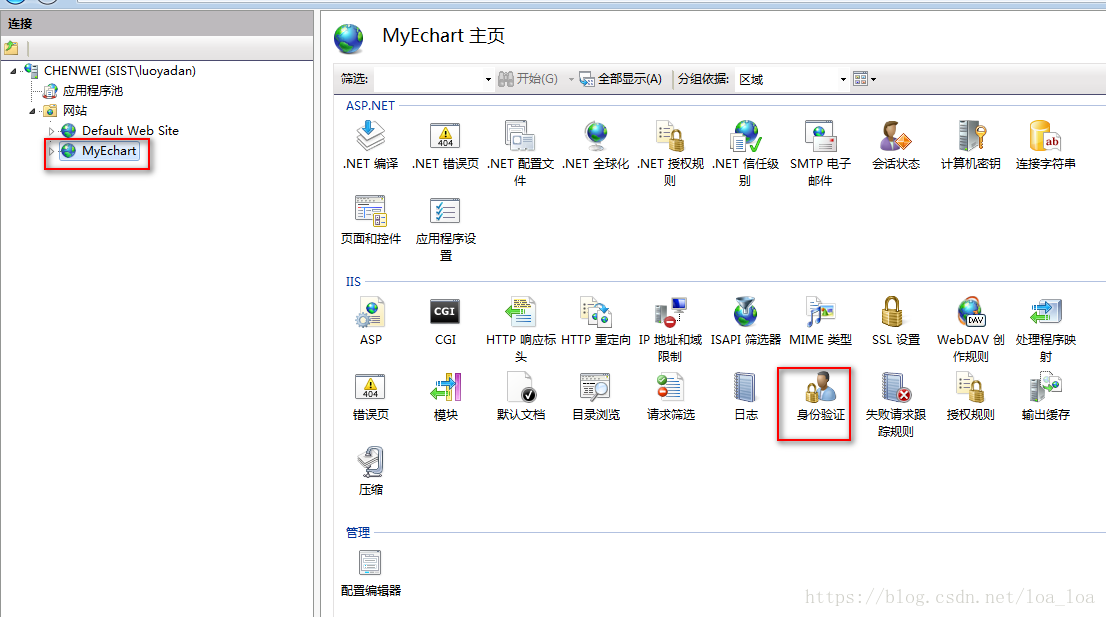Open the CGI feature
1106x617 pixels.
[x=445, y=322]
